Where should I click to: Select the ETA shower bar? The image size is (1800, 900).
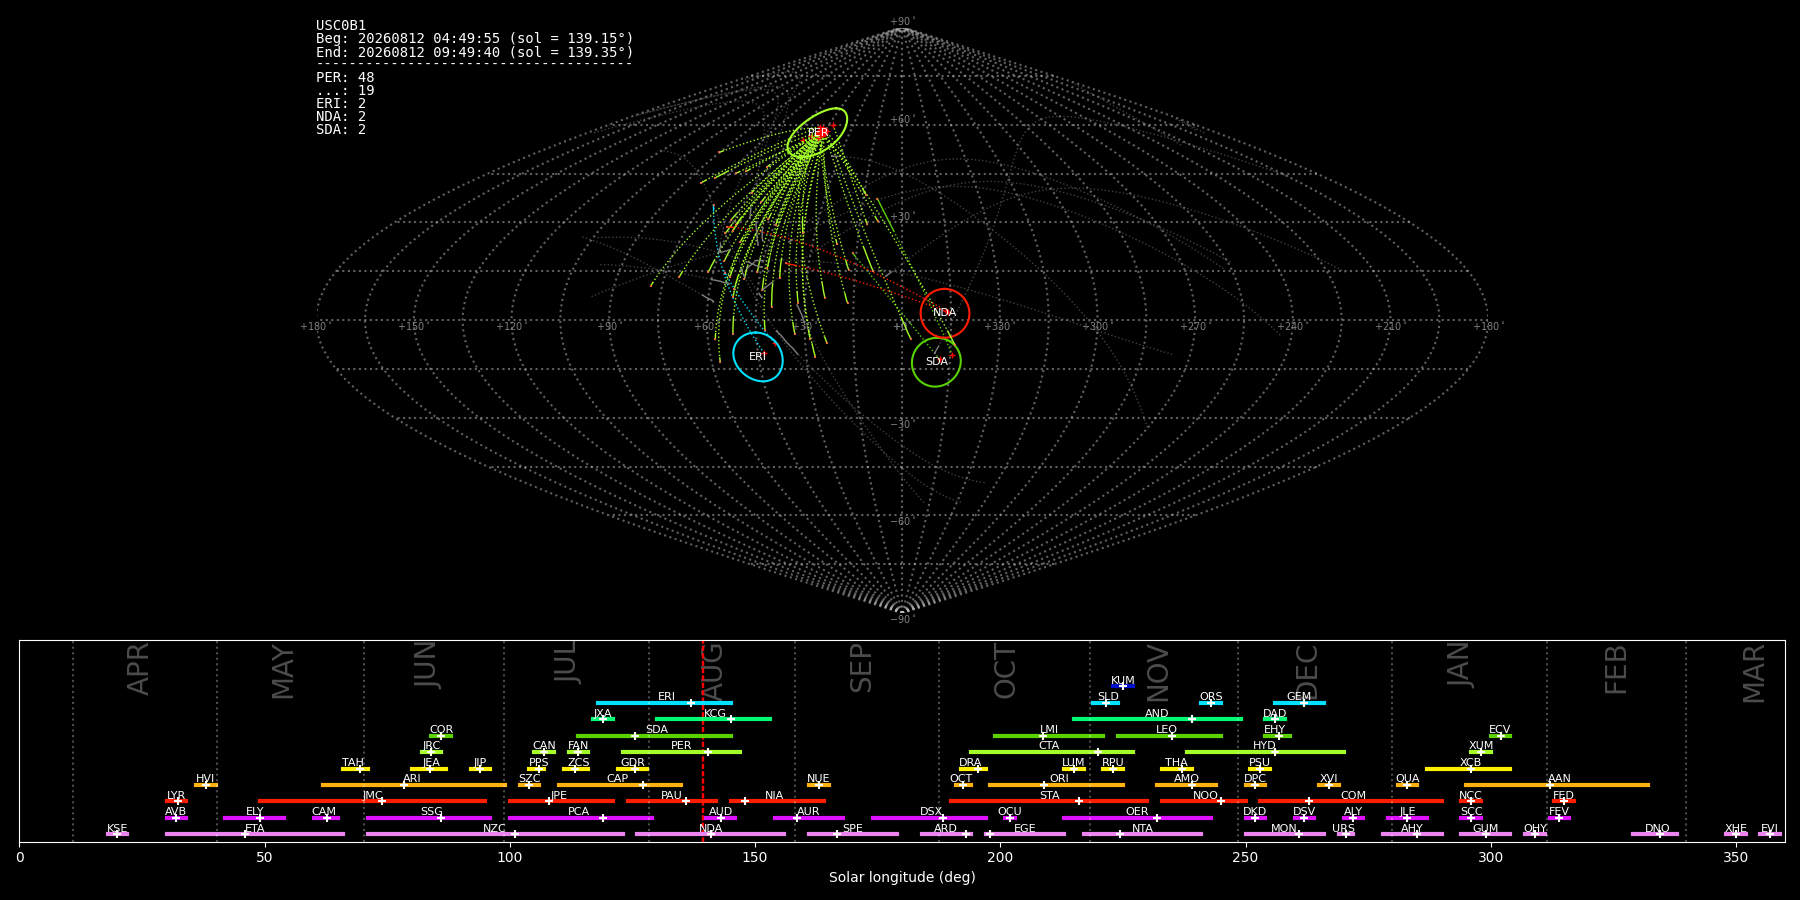[255, 834]
